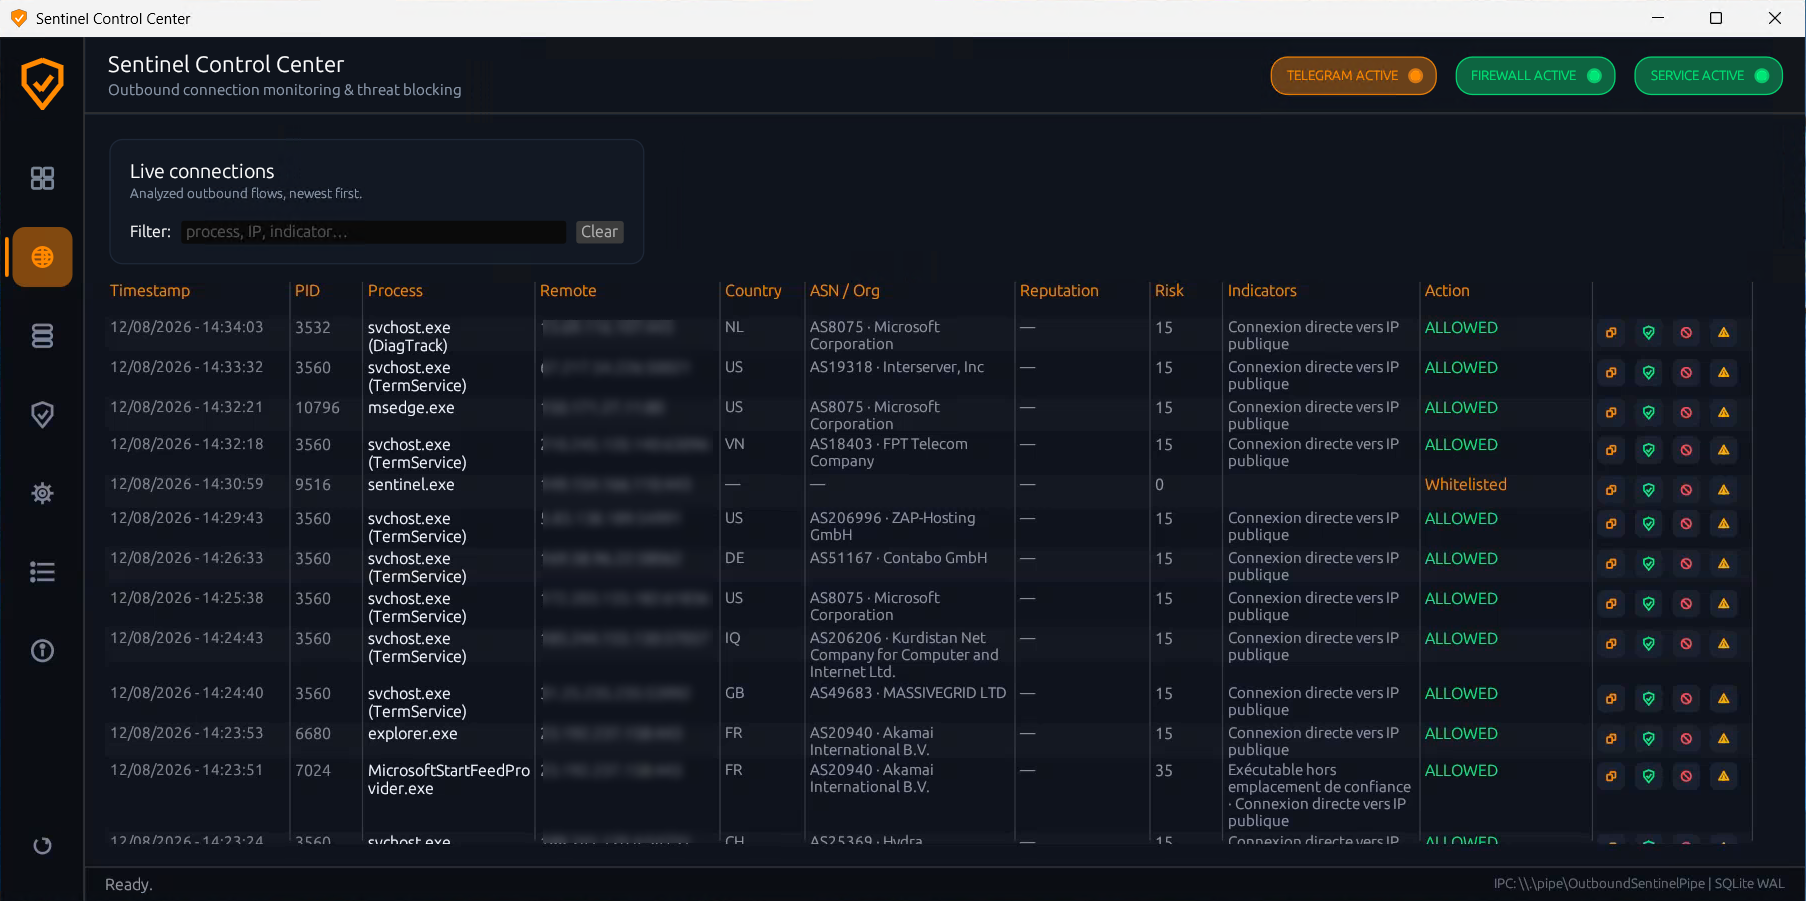Flag warning on the MicrosoftStartFeedProvider row
The image size is (1806, 901).
pos(1724,776)
